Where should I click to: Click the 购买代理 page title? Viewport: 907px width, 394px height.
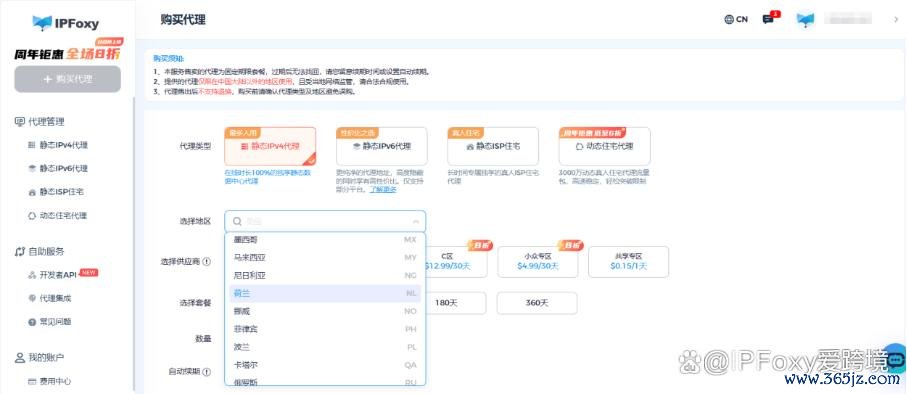(183, 20)
